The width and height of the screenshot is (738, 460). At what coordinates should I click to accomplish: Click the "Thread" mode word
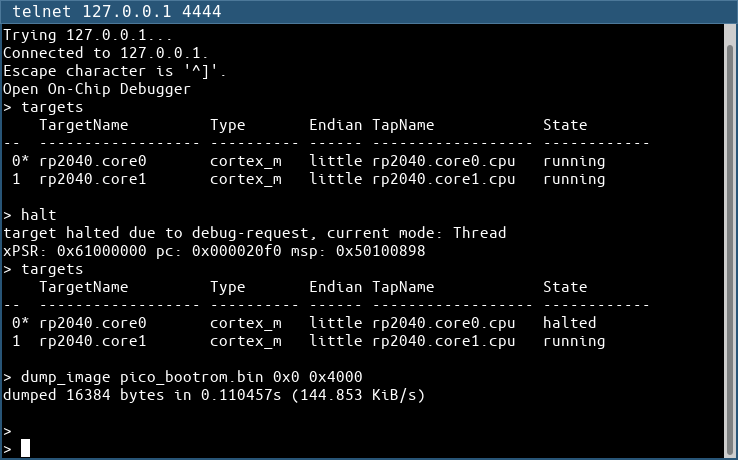(x=480, y=233)
